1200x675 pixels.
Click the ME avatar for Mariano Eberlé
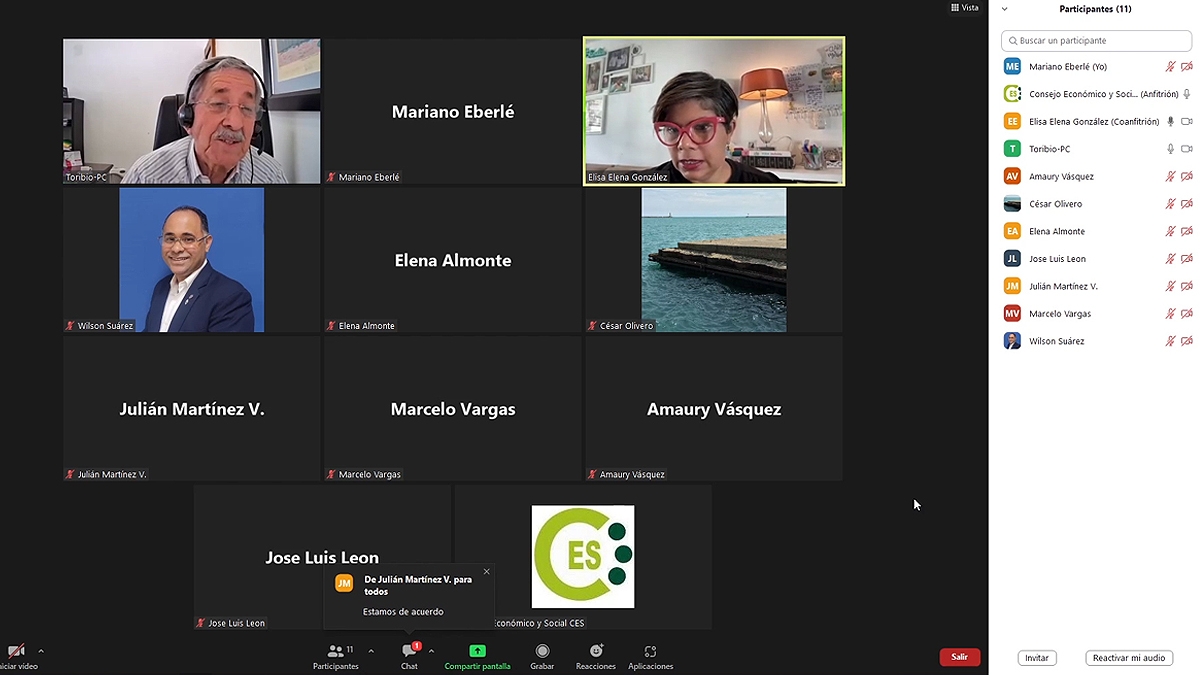(1012, 67)
